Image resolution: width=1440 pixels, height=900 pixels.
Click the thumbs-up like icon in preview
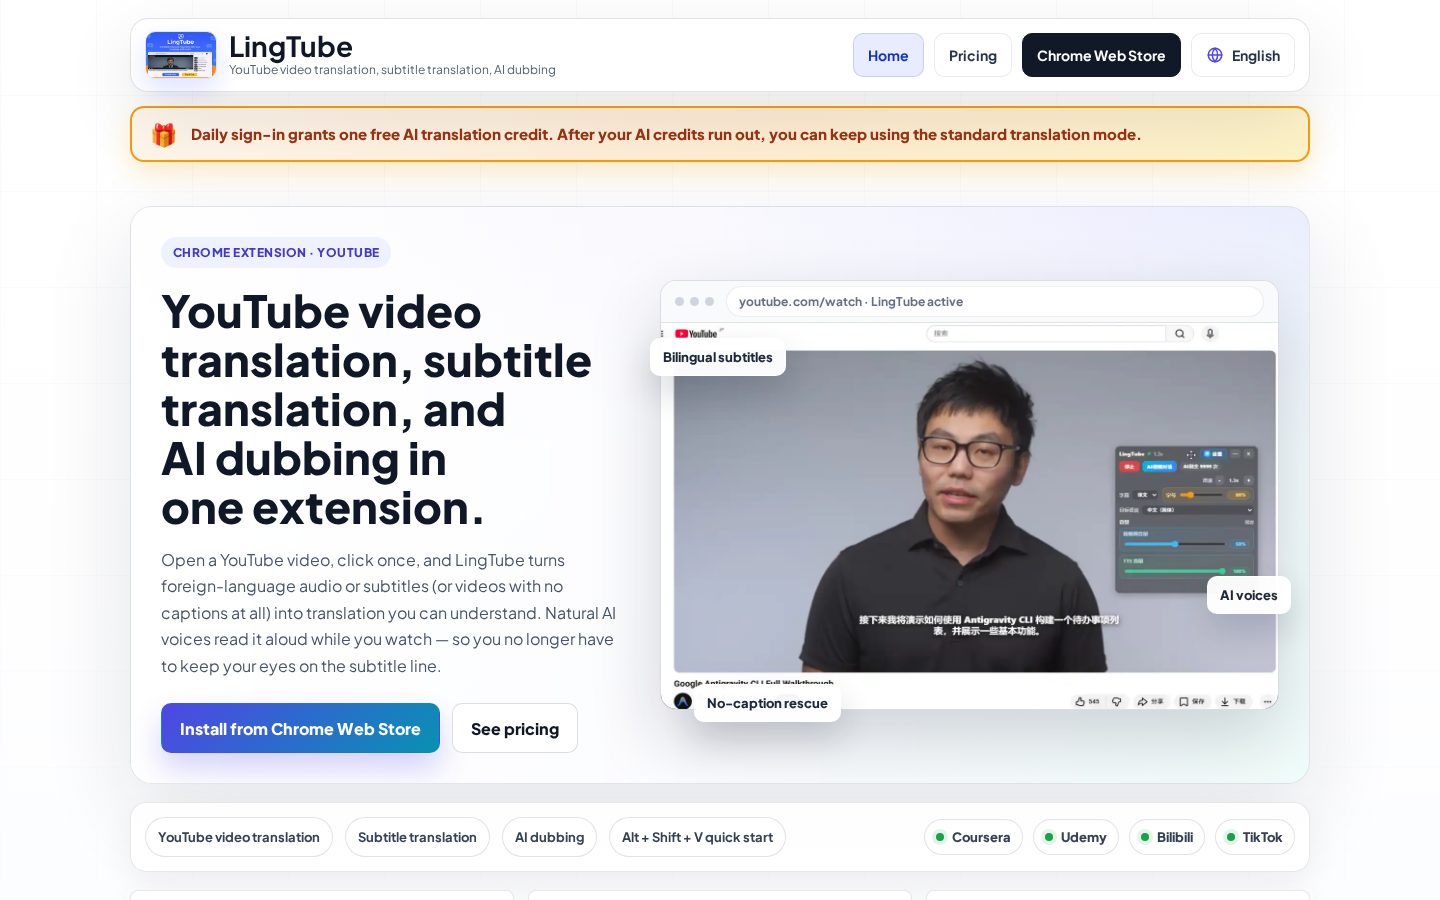[1080, 701]
